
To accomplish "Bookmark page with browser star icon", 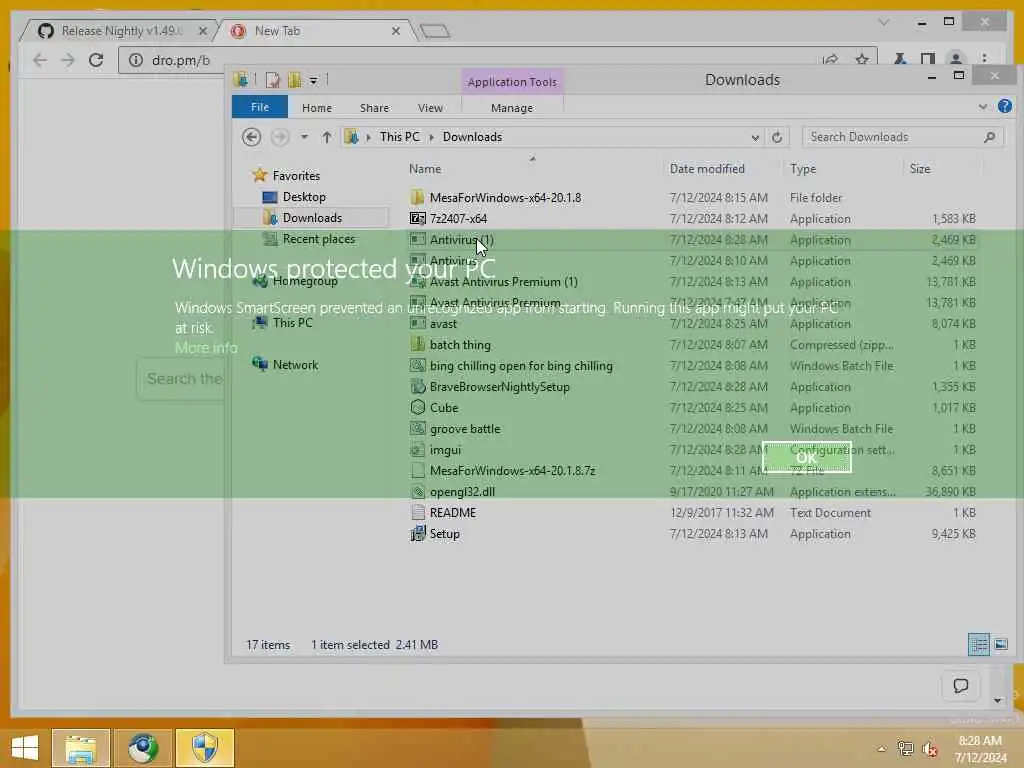I will [x=862, y=59].
